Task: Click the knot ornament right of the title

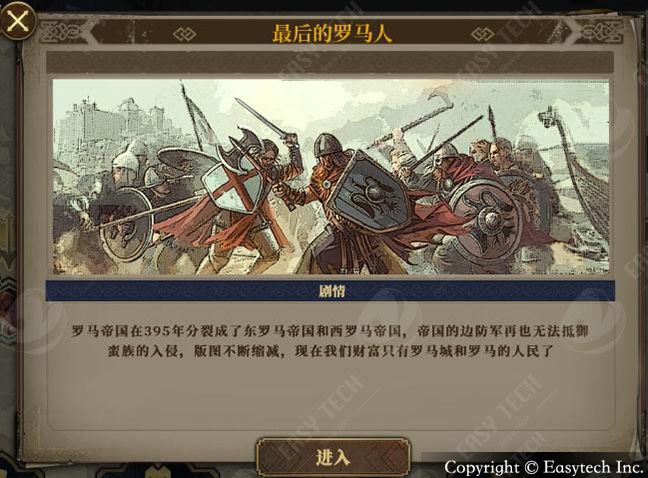Action: [x=483, y=34]
